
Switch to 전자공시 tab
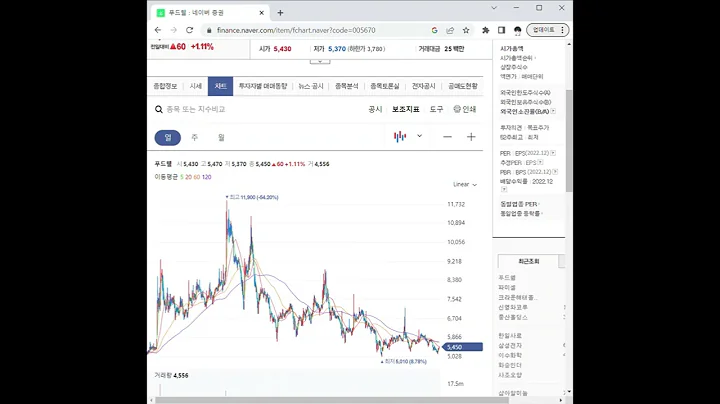click(x=423, y=86)
